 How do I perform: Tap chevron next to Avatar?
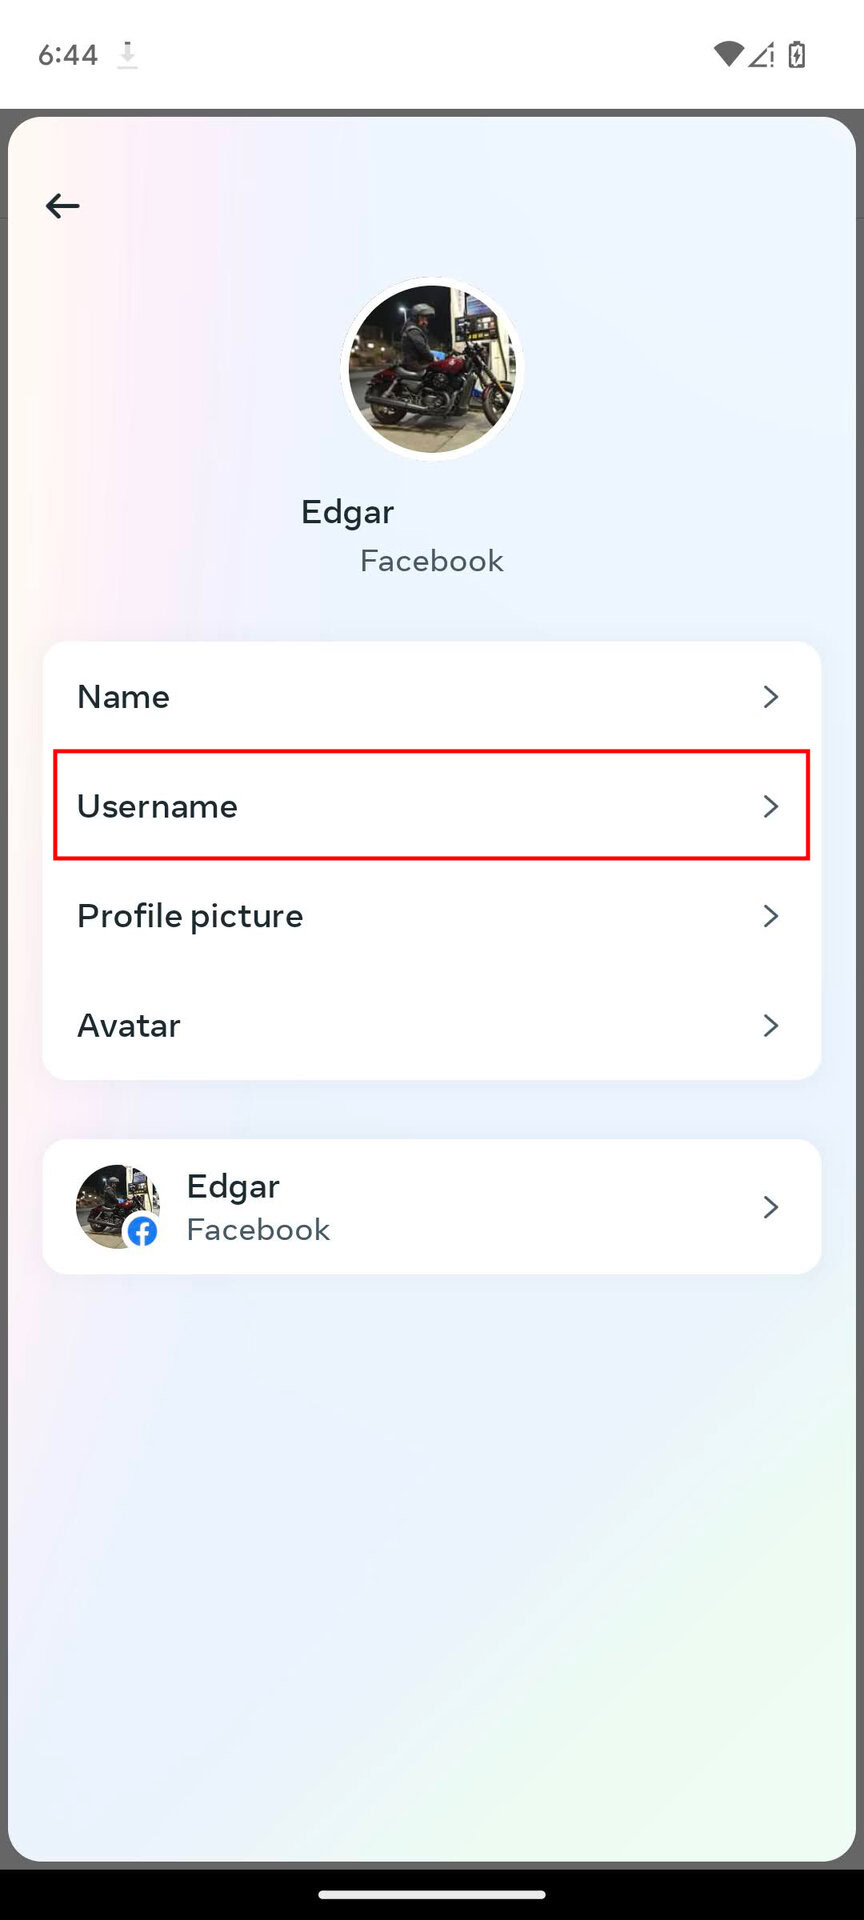pyautogui.click(x=770, y=1026)
